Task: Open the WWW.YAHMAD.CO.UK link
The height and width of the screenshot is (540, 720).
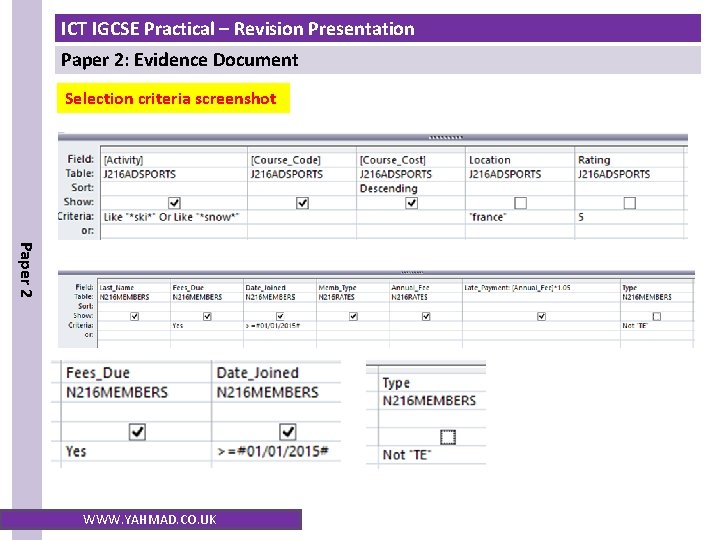Action: coord(150,519)
